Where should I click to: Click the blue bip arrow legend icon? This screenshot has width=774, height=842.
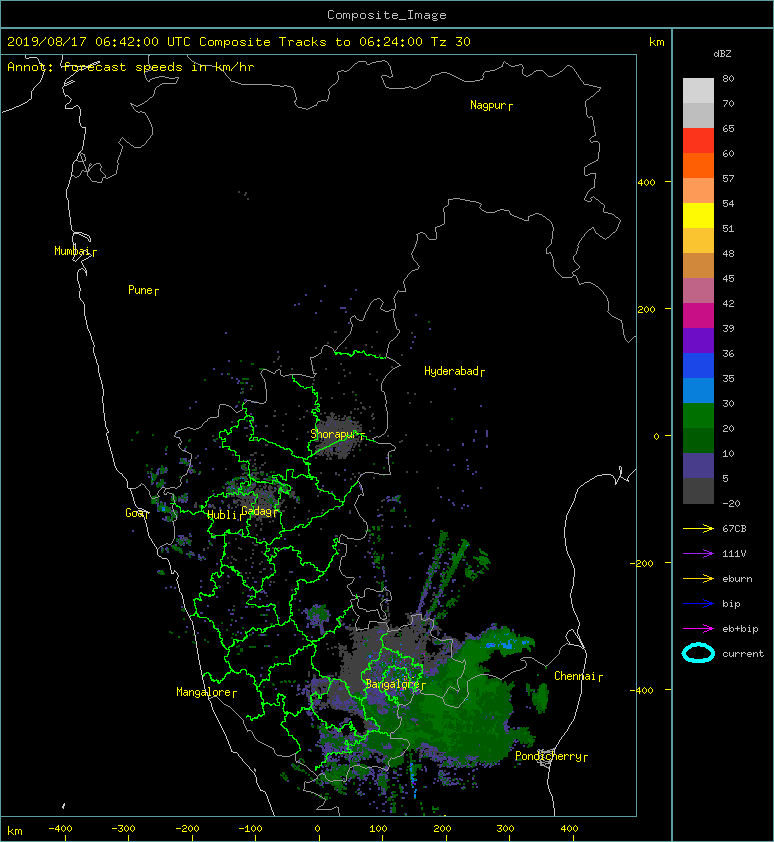pos(698,604)
